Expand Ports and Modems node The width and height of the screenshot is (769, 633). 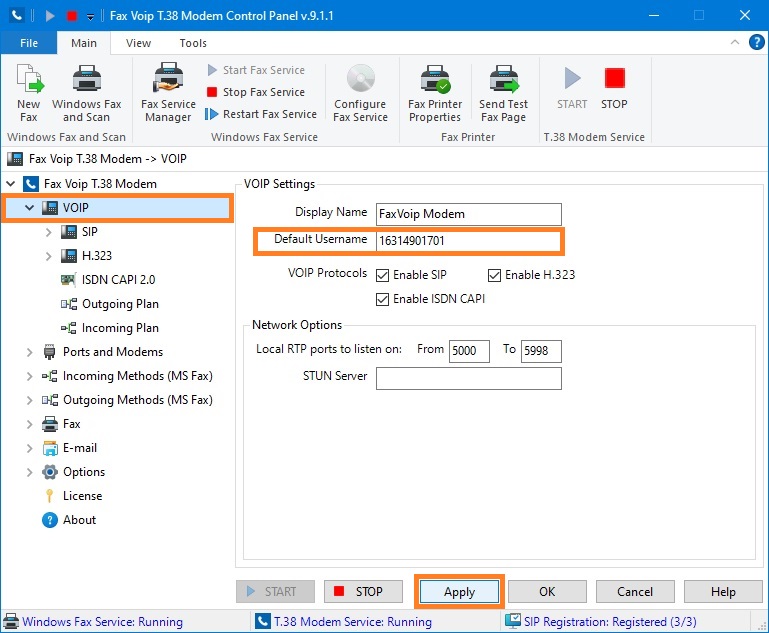[29, 352]
